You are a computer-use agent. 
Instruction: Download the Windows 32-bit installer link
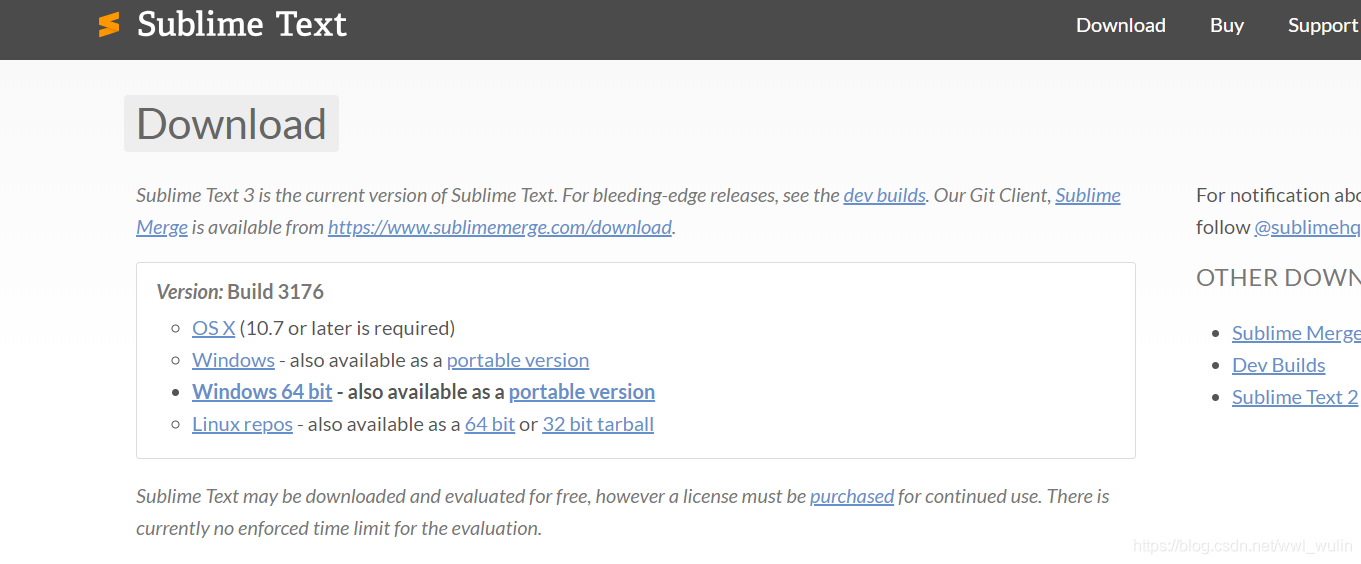pyautogui.click(x=233, y=360)
